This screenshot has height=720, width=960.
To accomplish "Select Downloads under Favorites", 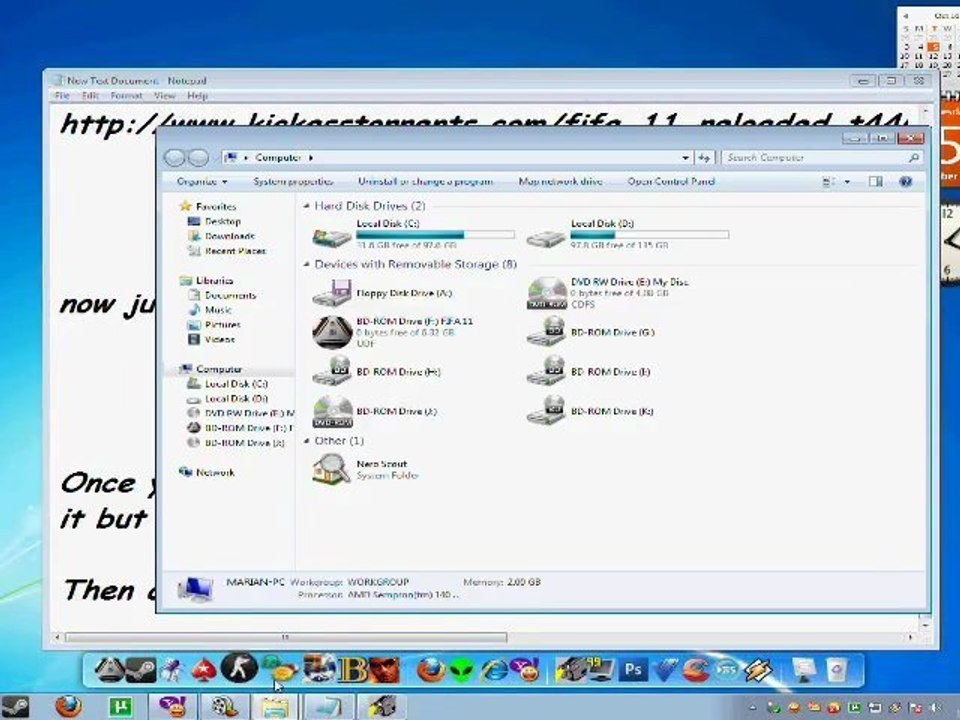I will tap(230, 236).
